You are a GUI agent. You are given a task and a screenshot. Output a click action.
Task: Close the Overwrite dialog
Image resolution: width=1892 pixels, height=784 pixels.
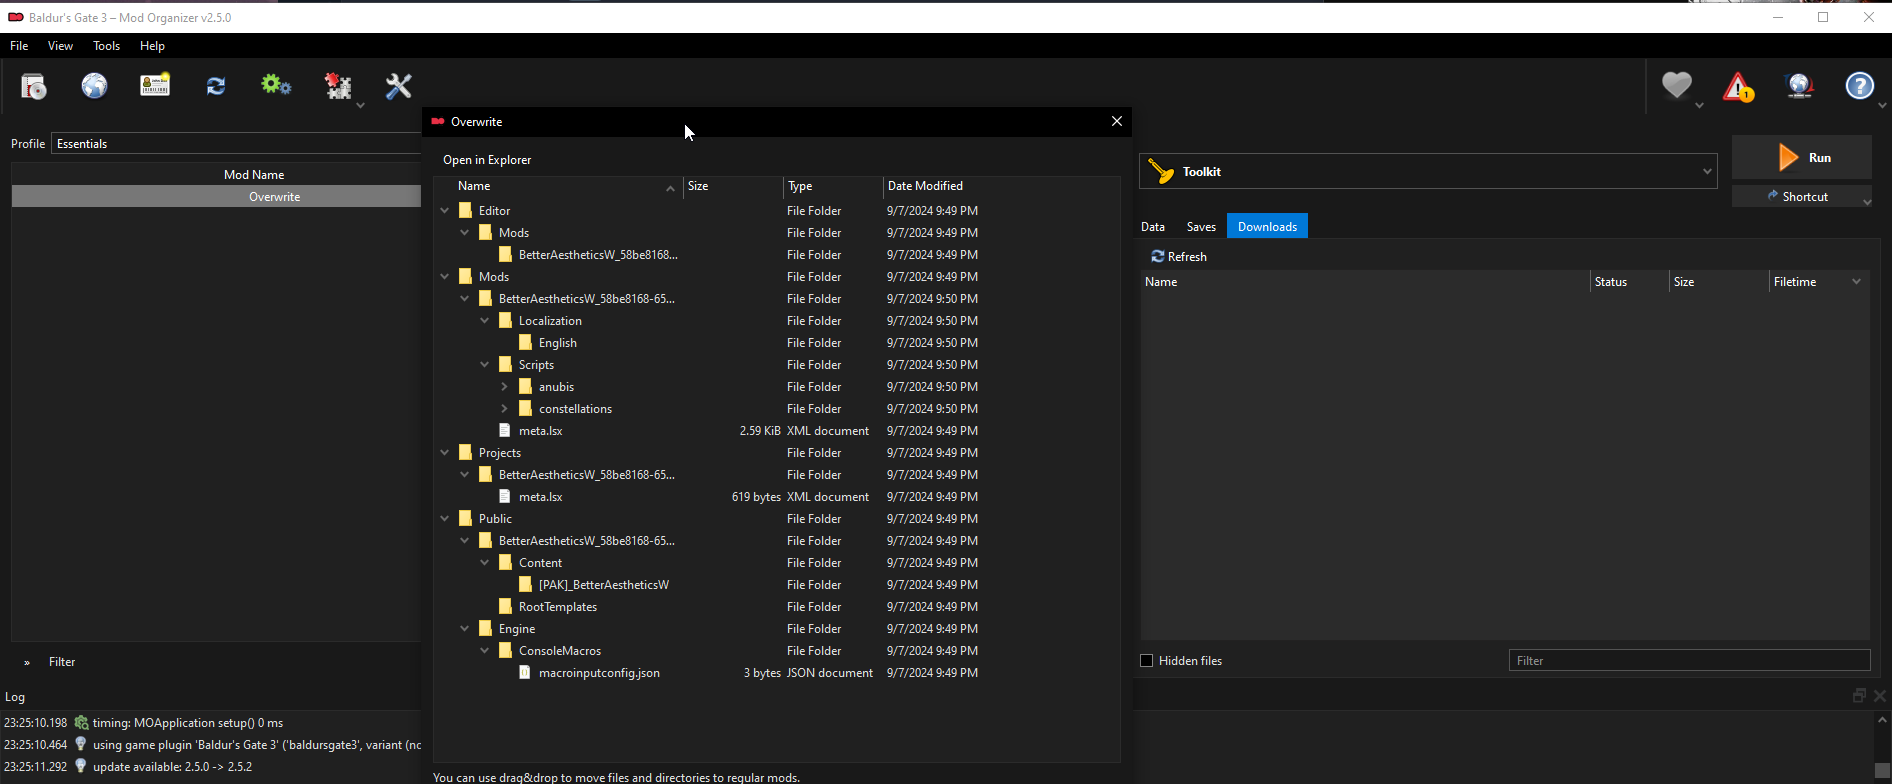coord(1117,121)
